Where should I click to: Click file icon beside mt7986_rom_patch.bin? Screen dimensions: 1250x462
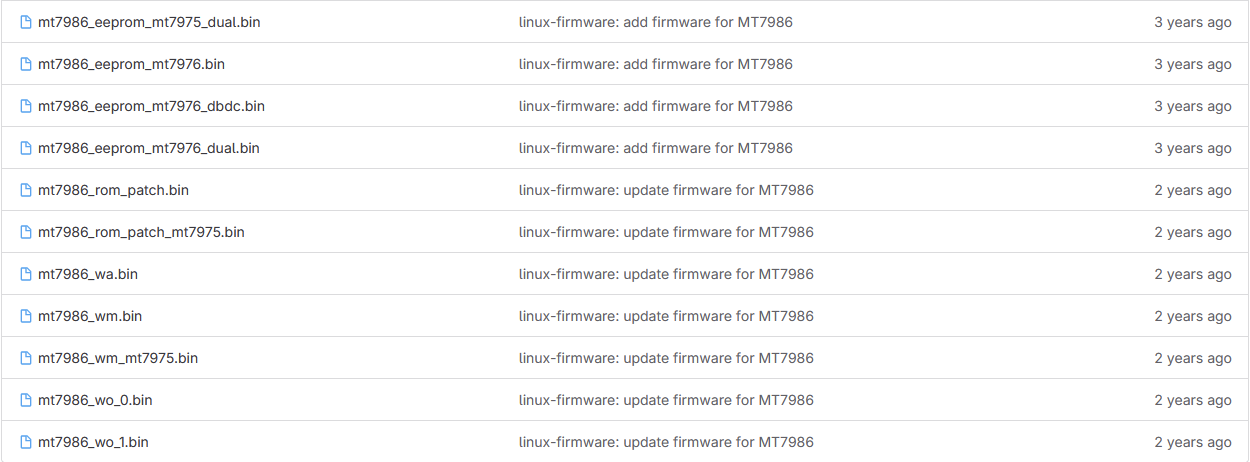coord(27,190)
